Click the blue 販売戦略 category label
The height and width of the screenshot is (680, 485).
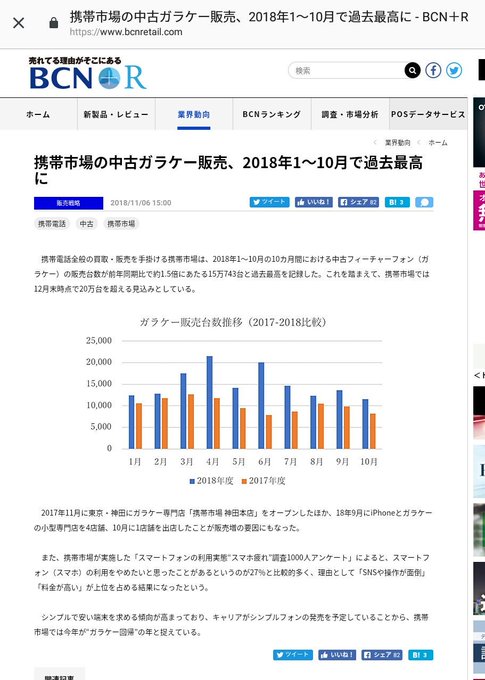[x=69, y=203]
